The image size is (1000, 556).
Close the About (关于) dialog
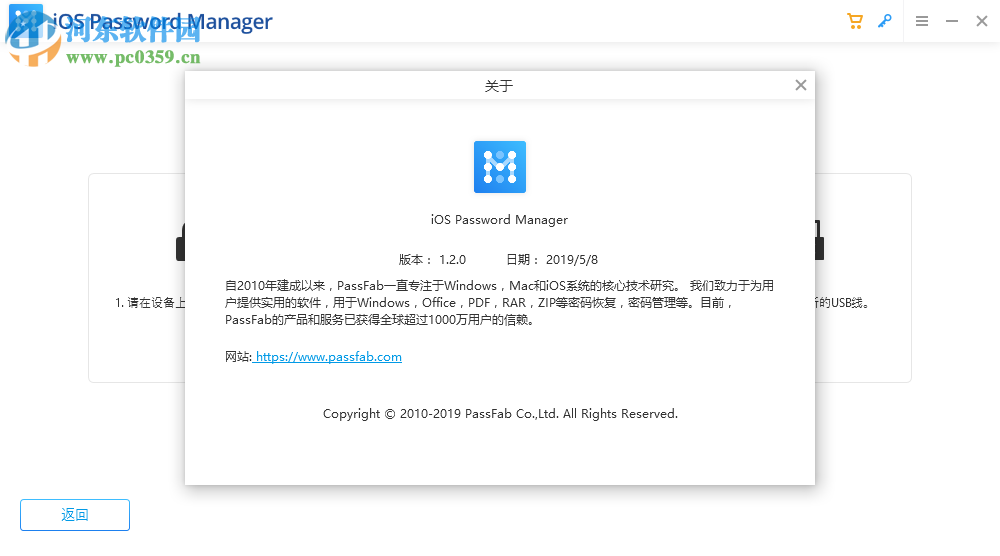tap(801, 85)
